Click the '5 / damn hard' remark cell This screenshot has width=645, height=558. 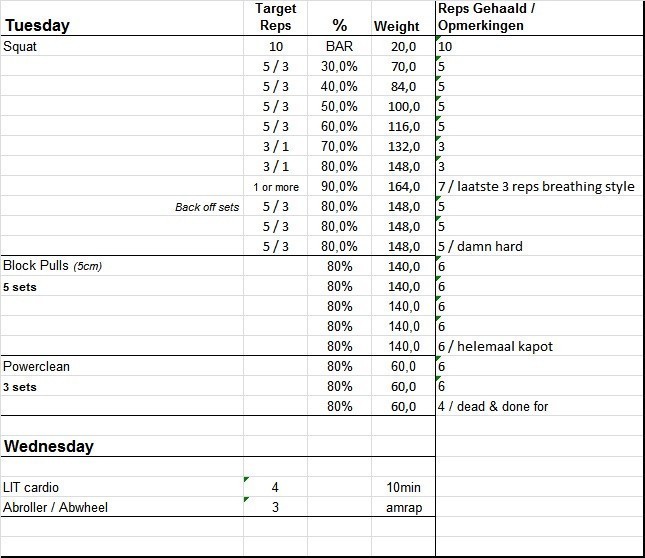tap(480, 247)
